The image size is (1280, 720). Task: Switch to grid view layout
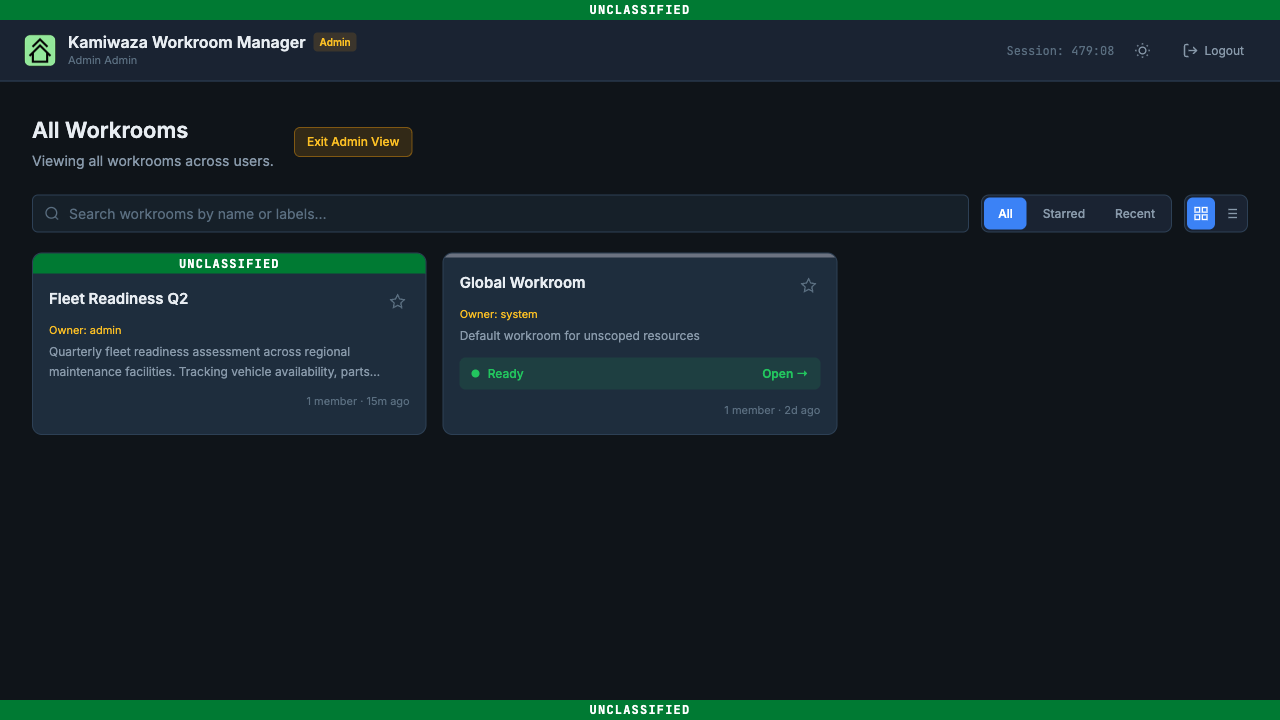pyautogui.click(x=1201, y=213)
